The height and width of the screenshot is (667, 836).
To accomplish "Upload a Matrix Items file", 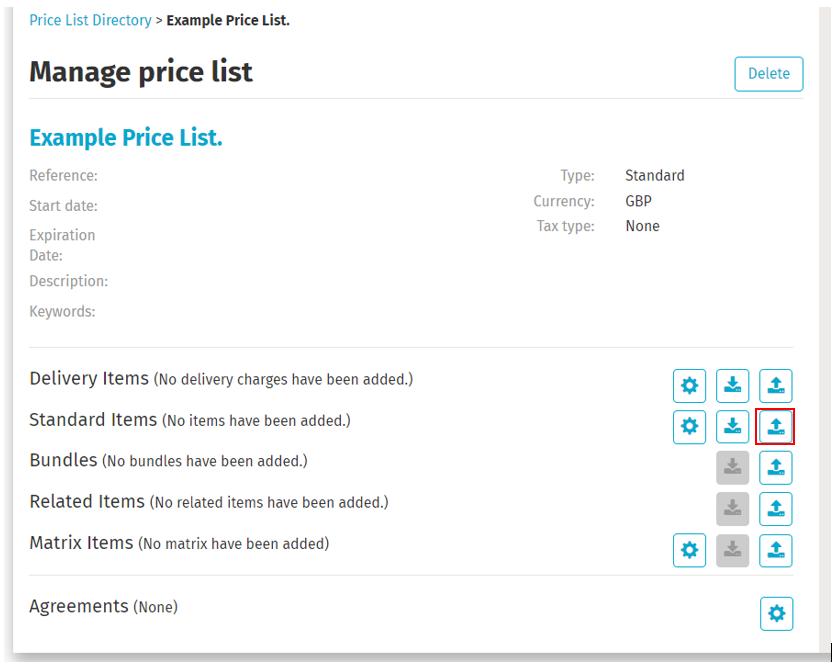I will [x=776, y=550].
